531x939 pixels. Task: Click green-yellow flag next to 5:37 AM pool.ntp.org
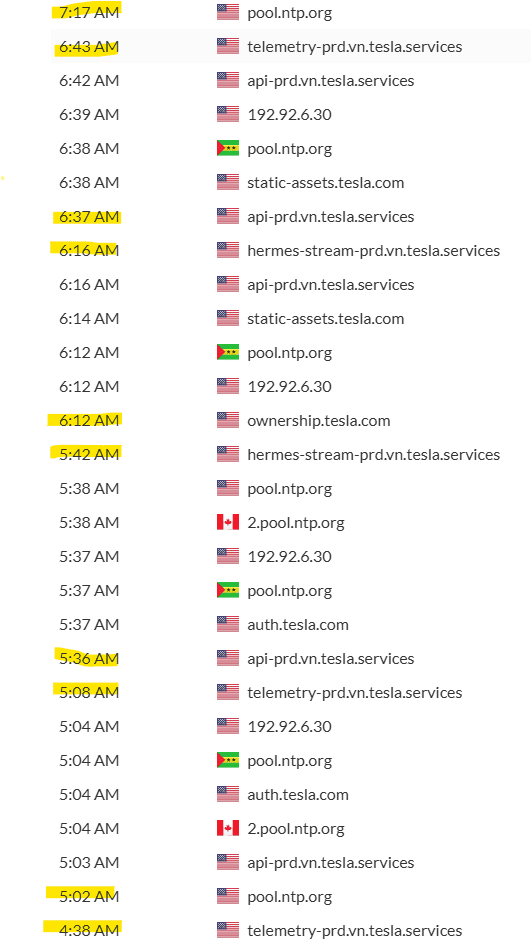(x=227, y=590)
